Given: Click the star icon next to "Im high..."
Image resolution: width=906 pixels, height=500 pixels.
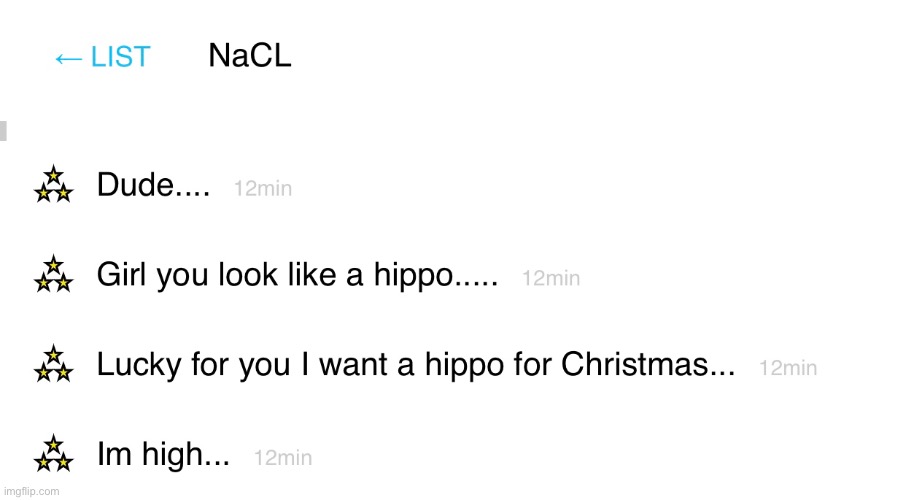Looking at the screenshot, I should pos(54,455).
